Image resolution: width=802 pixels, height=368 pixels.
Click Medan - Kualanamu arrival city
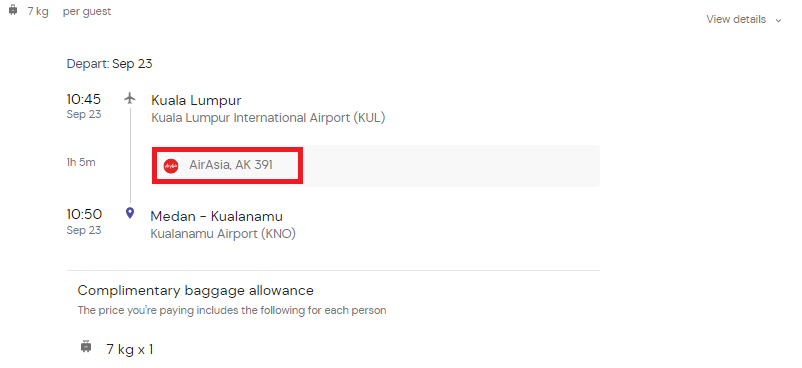[x=216, y=216]
